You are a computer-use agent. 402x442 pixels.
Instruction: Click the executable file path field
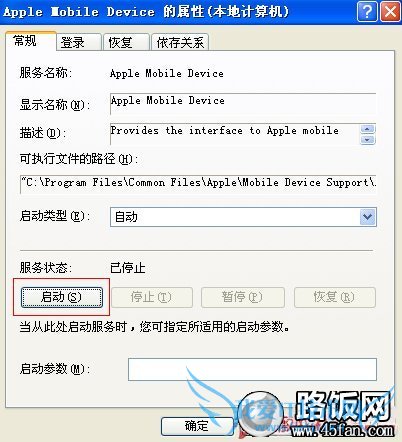tap(198, 184)
